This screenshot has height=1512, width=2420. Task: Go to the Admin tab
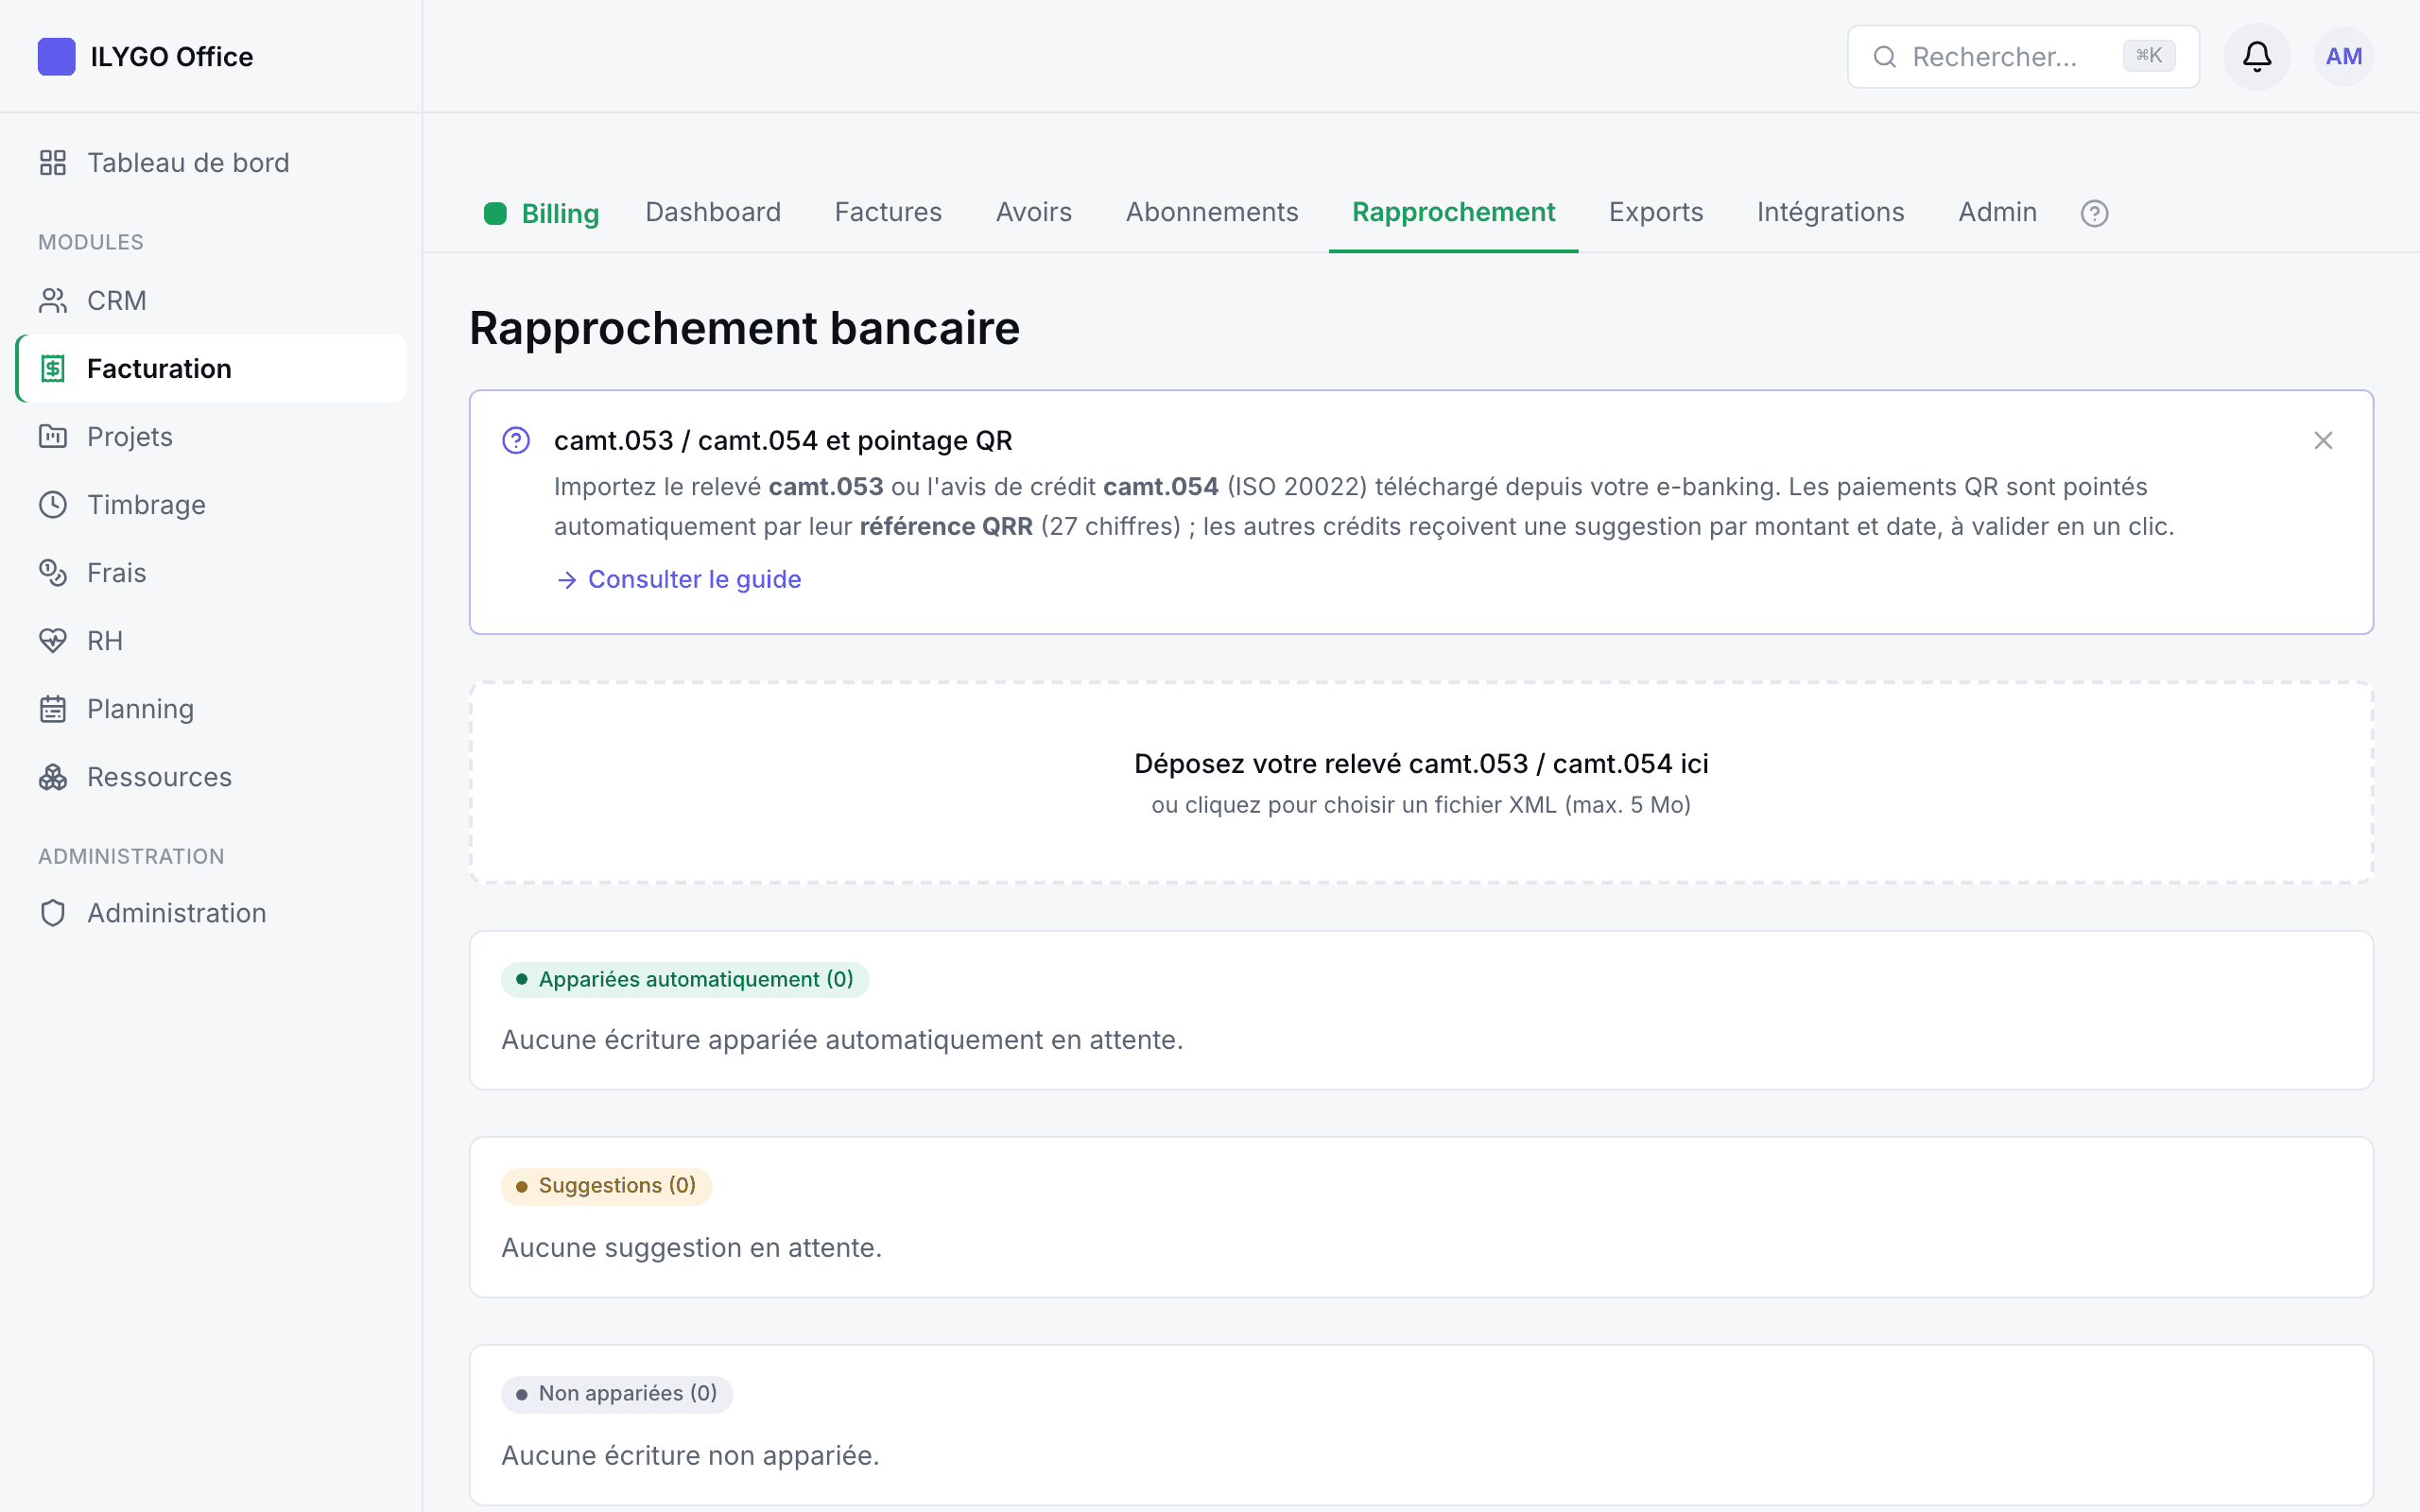pyautogui.click(x=1997, y=212)
